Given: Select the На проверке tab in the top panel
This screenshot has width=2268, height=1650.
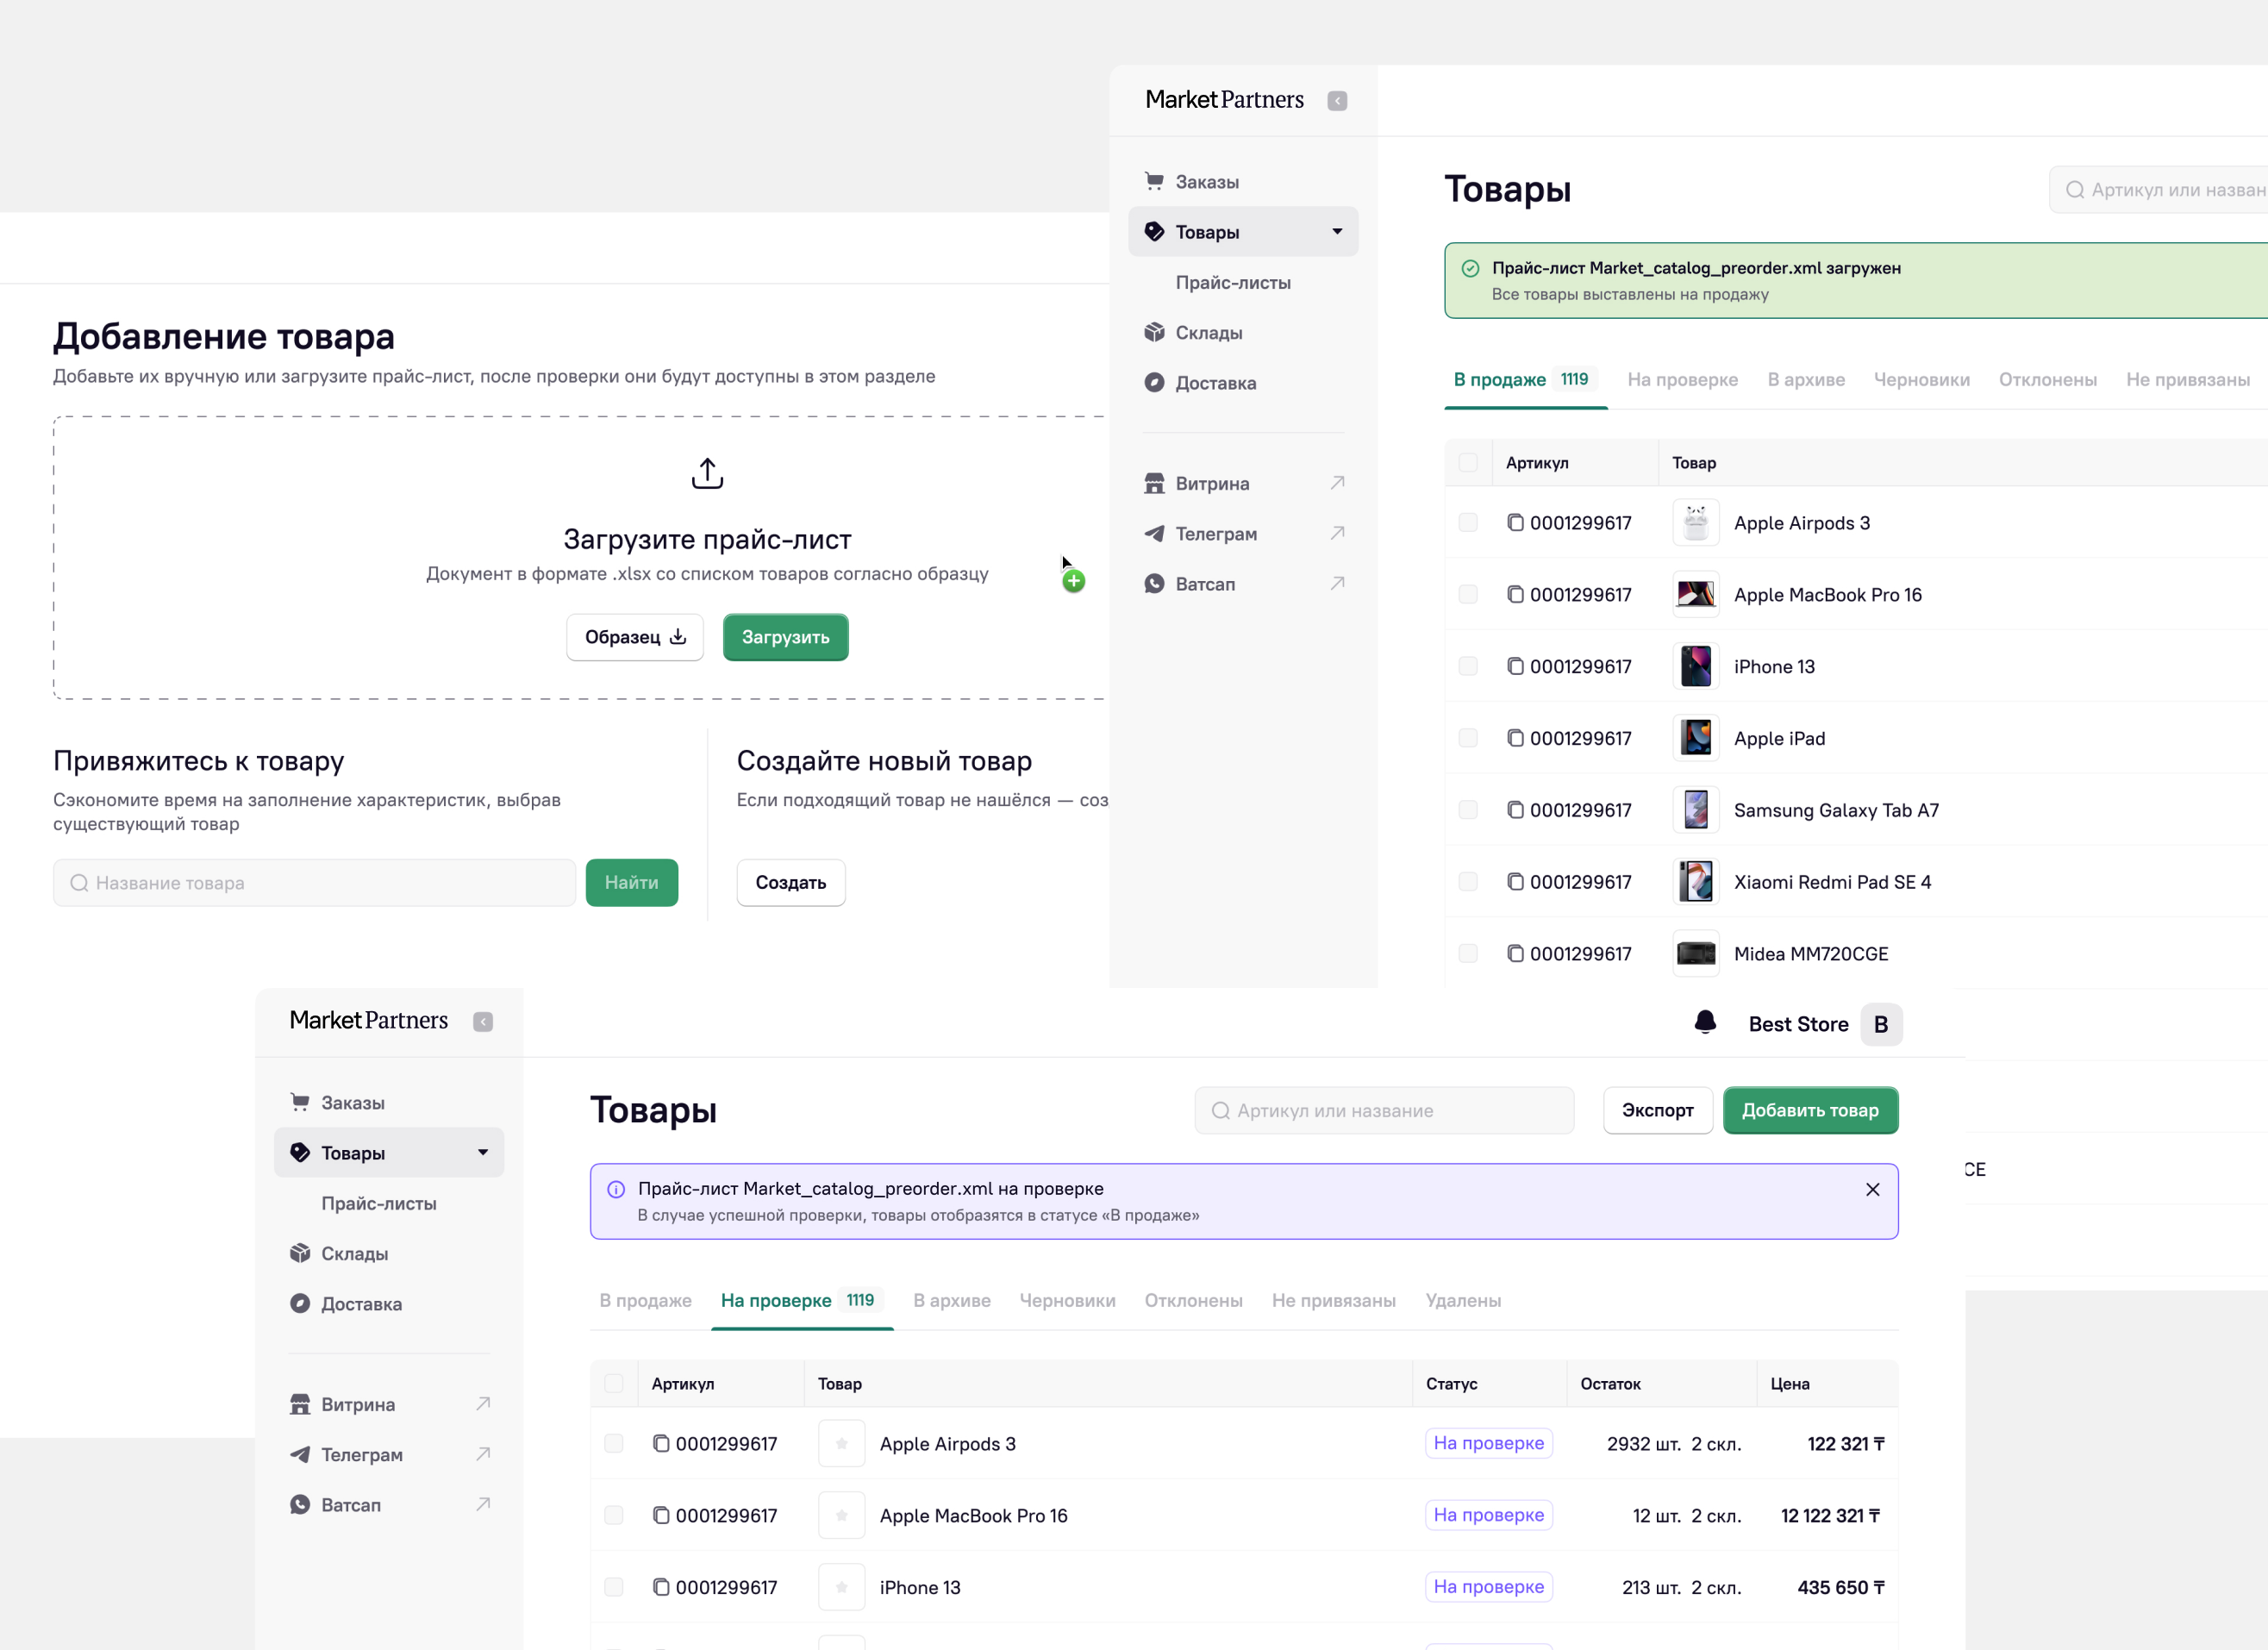Looking at the screenshot, I should (x=1682, y=379).
